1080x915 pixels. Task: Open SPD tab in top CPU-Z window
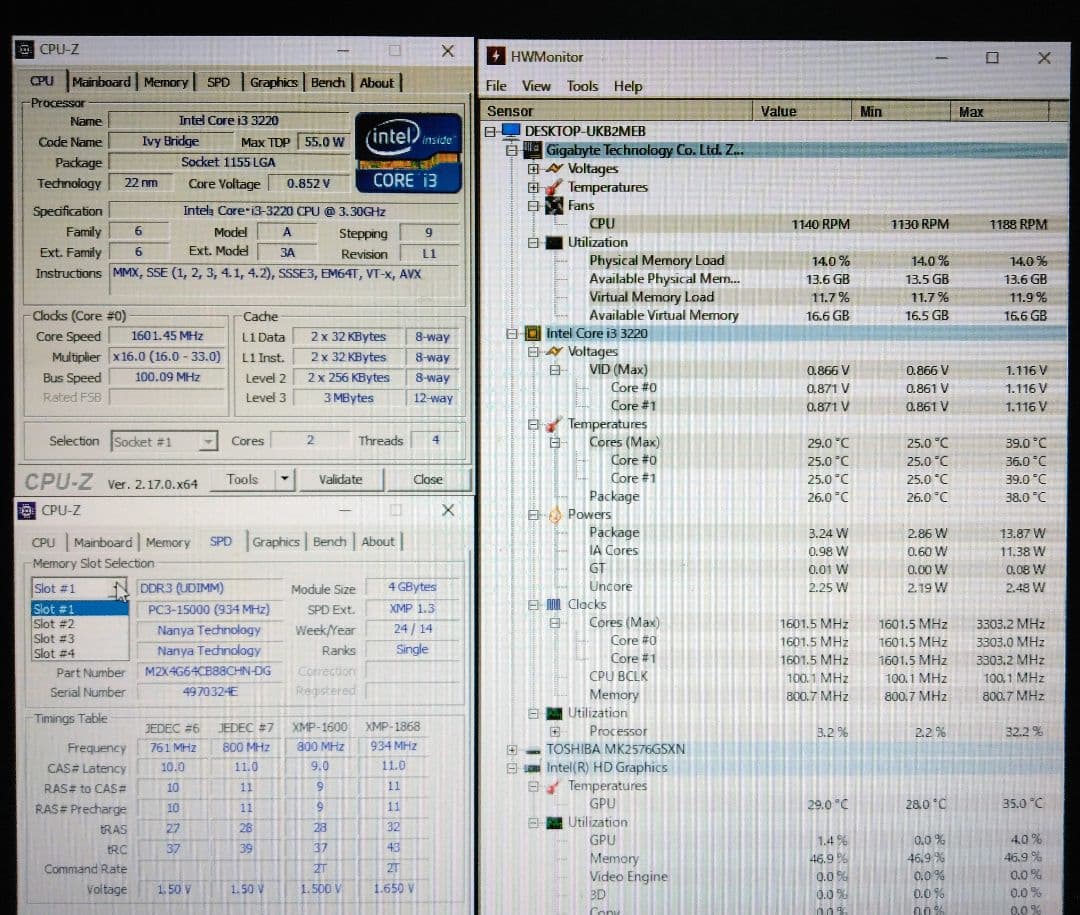[x=218, y=82]
